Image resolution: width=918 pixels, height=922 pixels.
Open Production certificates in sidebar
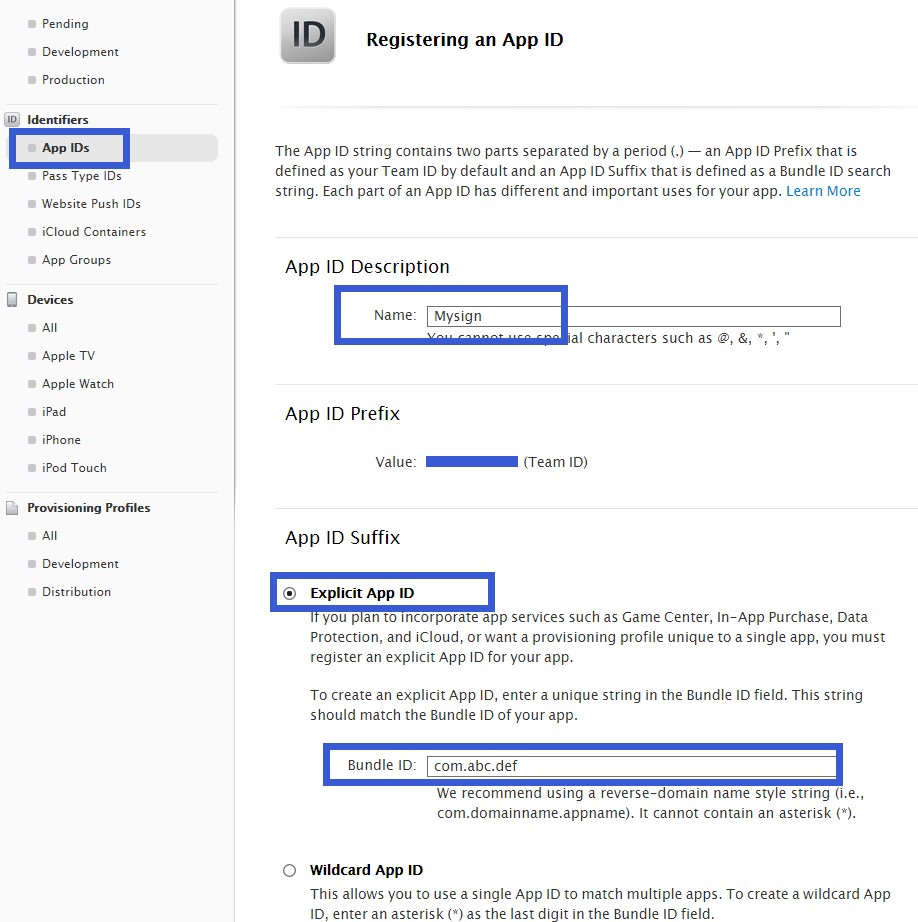tap(73, 80)
